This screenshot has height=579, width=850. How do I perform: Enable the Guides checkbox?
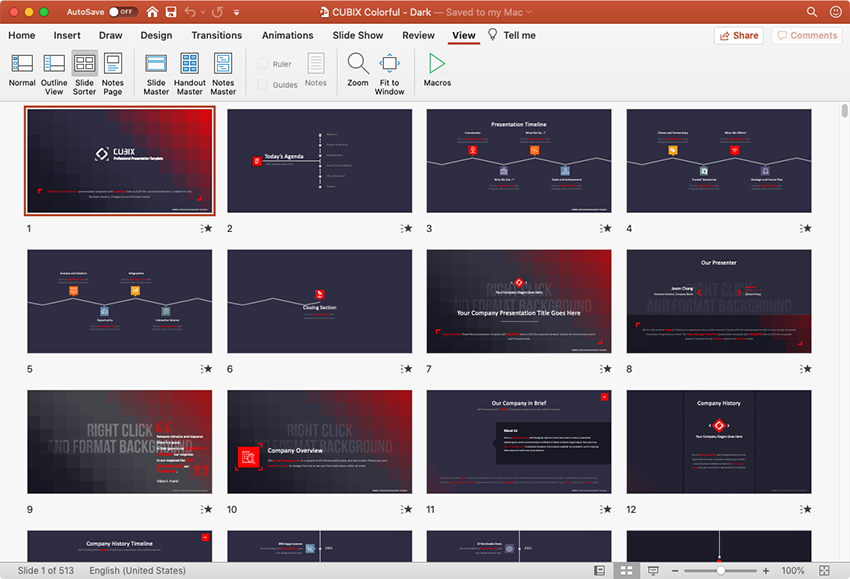(x=262, y=85)
